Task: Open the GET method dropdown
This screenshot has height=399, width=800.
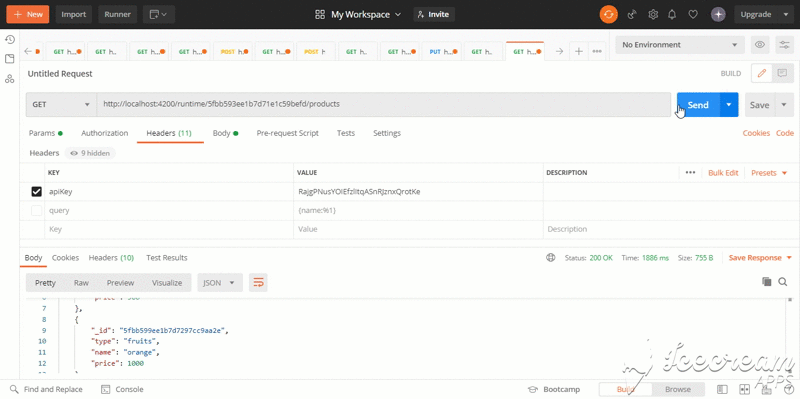Action: [61, 105]
